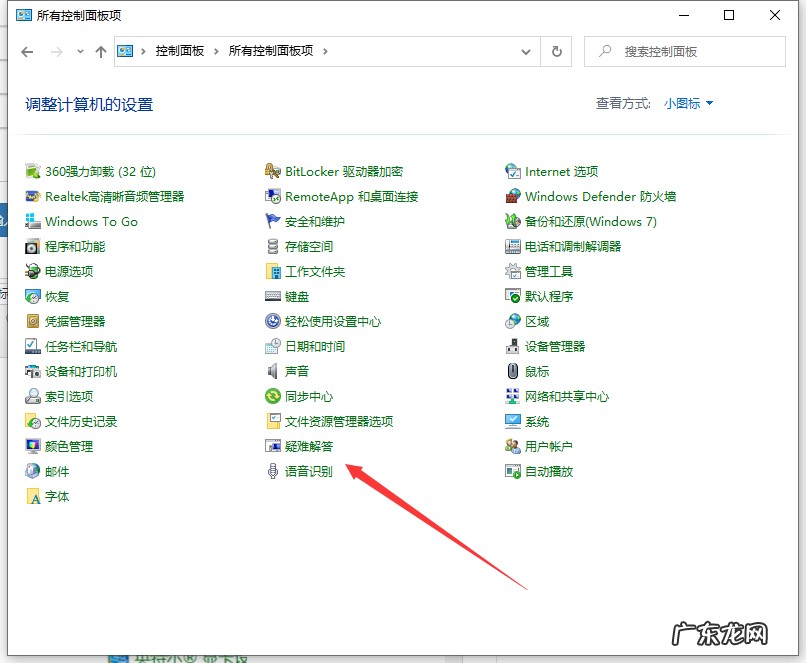Image resolution: width=806 pixels, height=663 pixels.
Task: Open 程序和功能 control panel item
Action: (75, 246)
